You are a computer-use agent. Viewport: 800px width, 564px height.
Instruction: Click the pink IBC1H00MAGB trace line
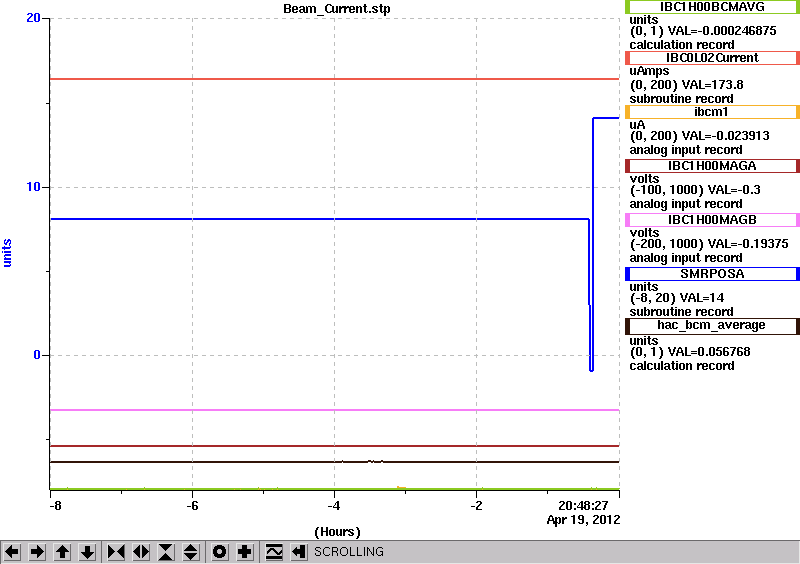coord(334,410)
